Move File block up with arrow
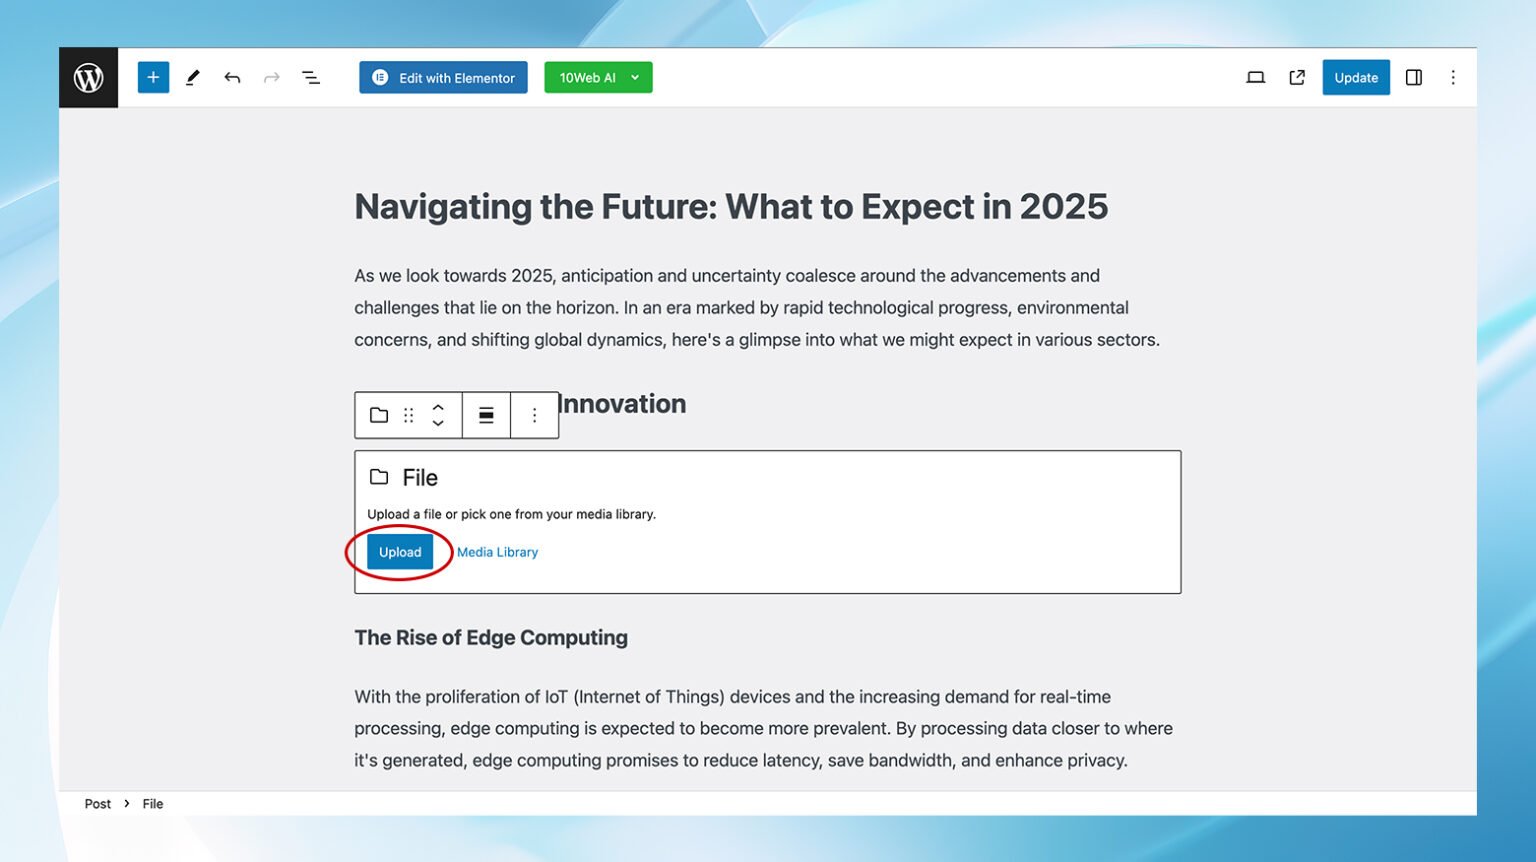This screenshot has width=1536, height=862. [x=438, y=407]
